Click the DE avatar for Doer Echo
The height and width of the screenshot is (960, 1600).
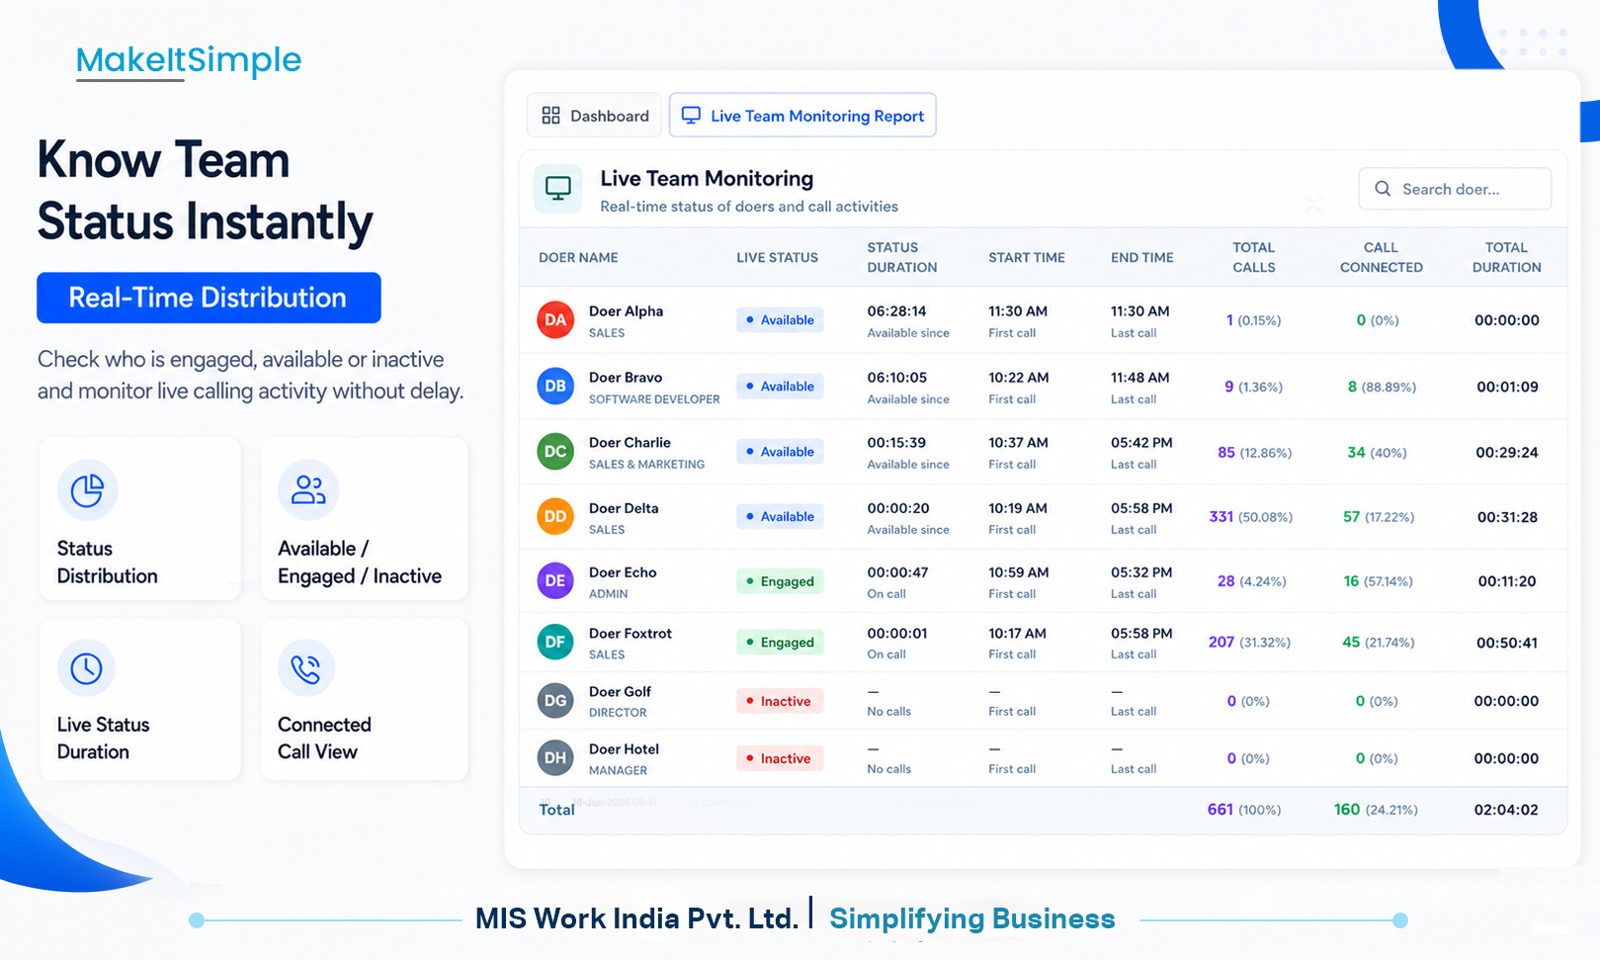pos(555,581)
